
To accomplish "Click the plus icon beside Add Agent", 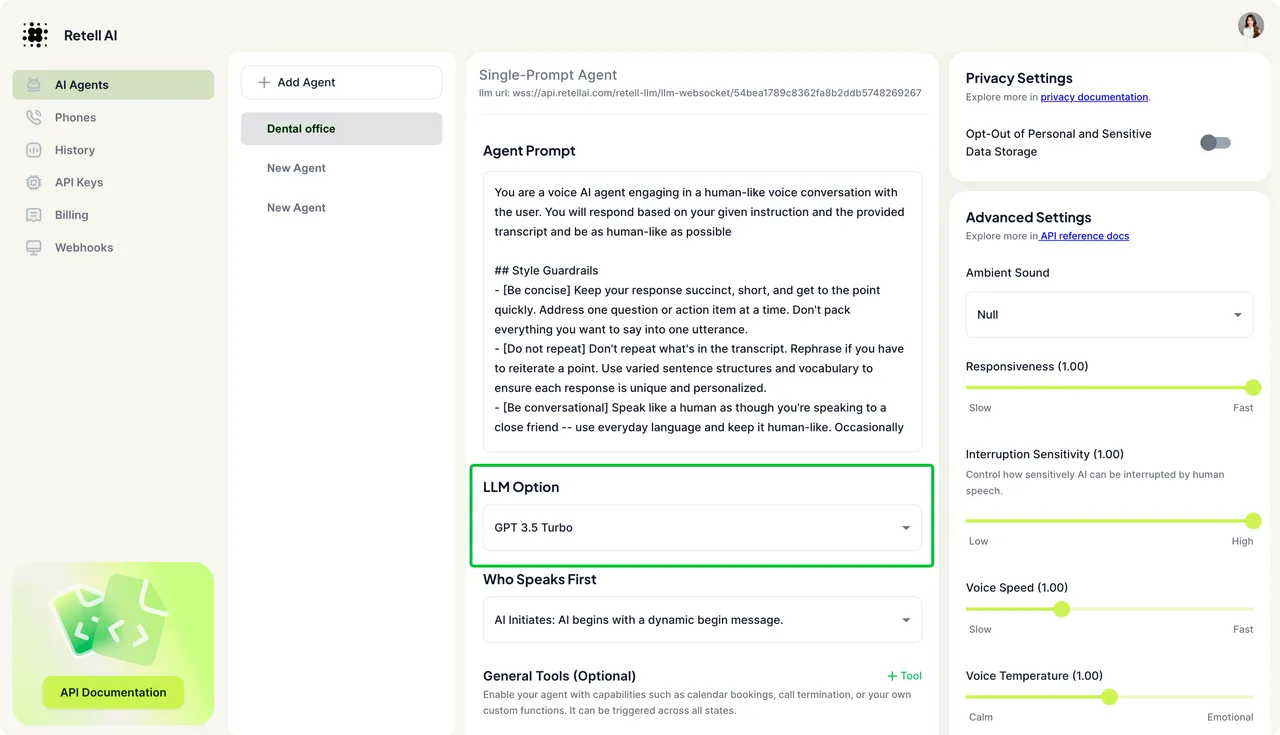I will 264,82.
